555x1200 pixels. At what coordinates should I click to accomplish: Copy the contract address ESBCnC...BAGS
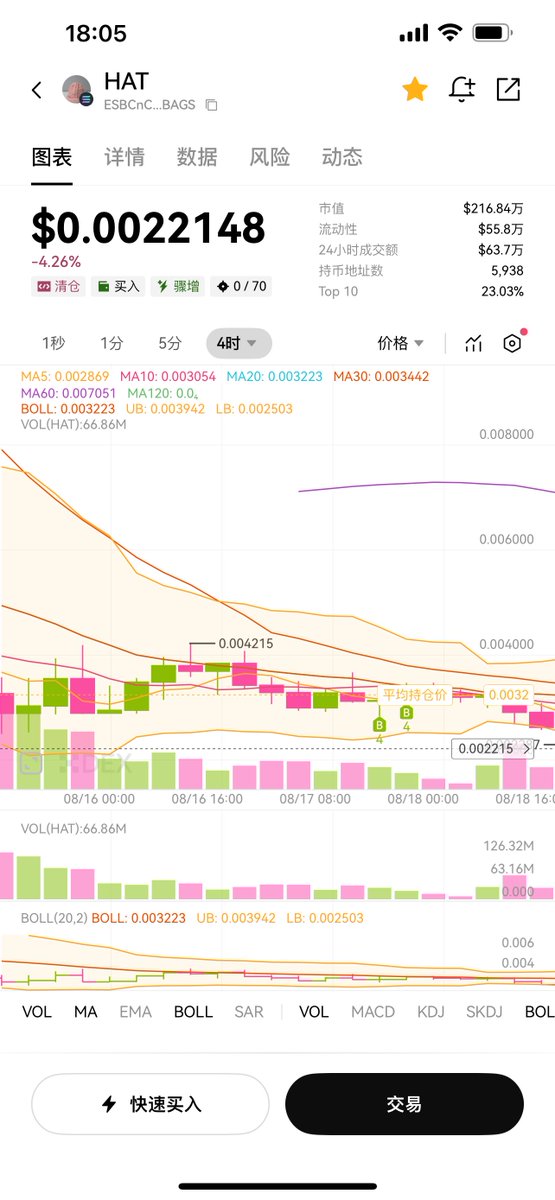point(211,105)
